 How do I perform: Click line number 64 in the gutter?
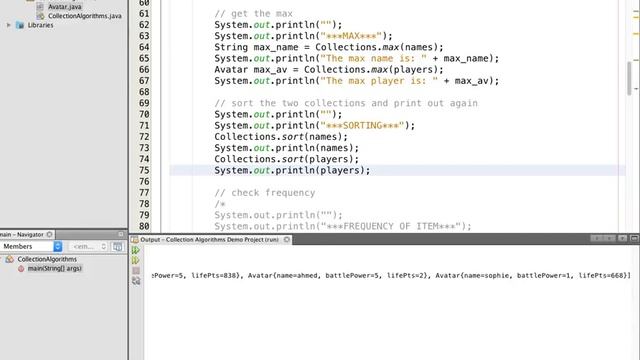[x=144, y=47]
